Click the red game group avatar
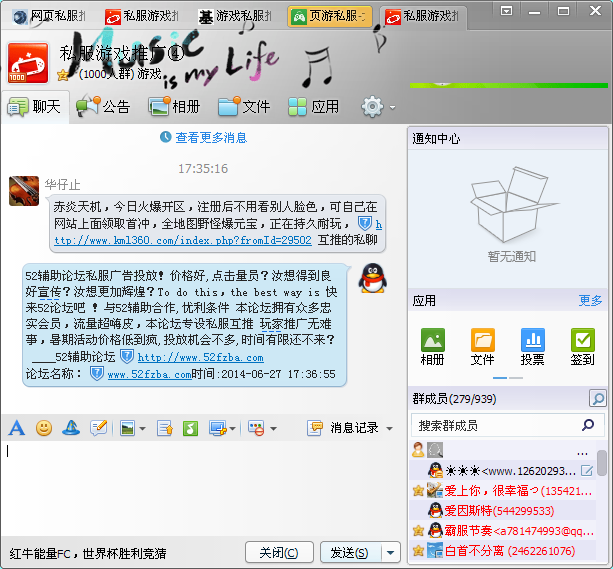 tap(28, 63)
